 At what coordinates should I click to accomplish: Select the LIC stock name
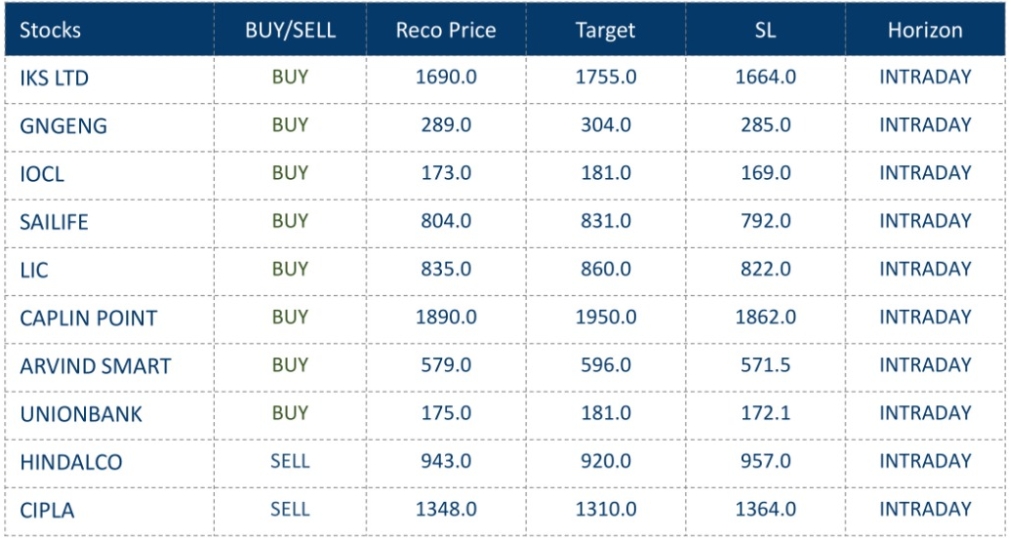pyautogui.click(x=34, y=270)
